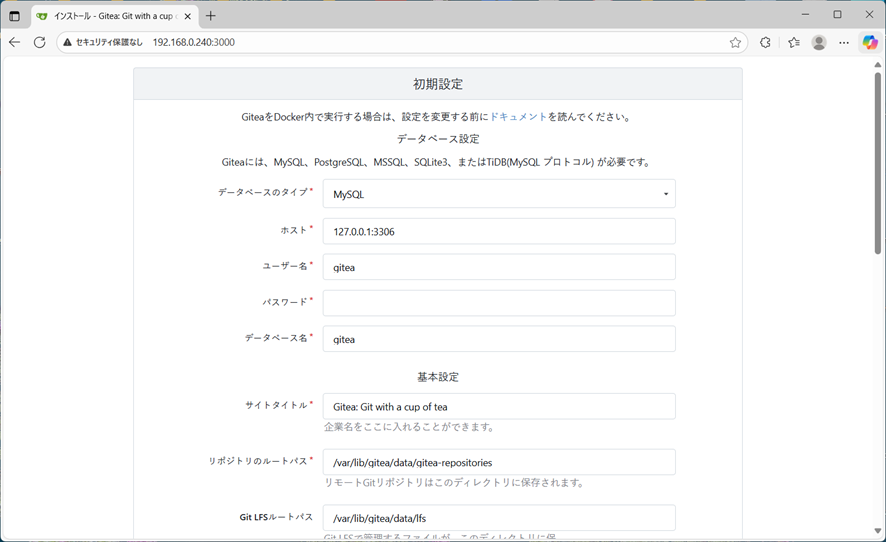886x542 pixels.
Task: Go back to the previous page
Action: 15,42
